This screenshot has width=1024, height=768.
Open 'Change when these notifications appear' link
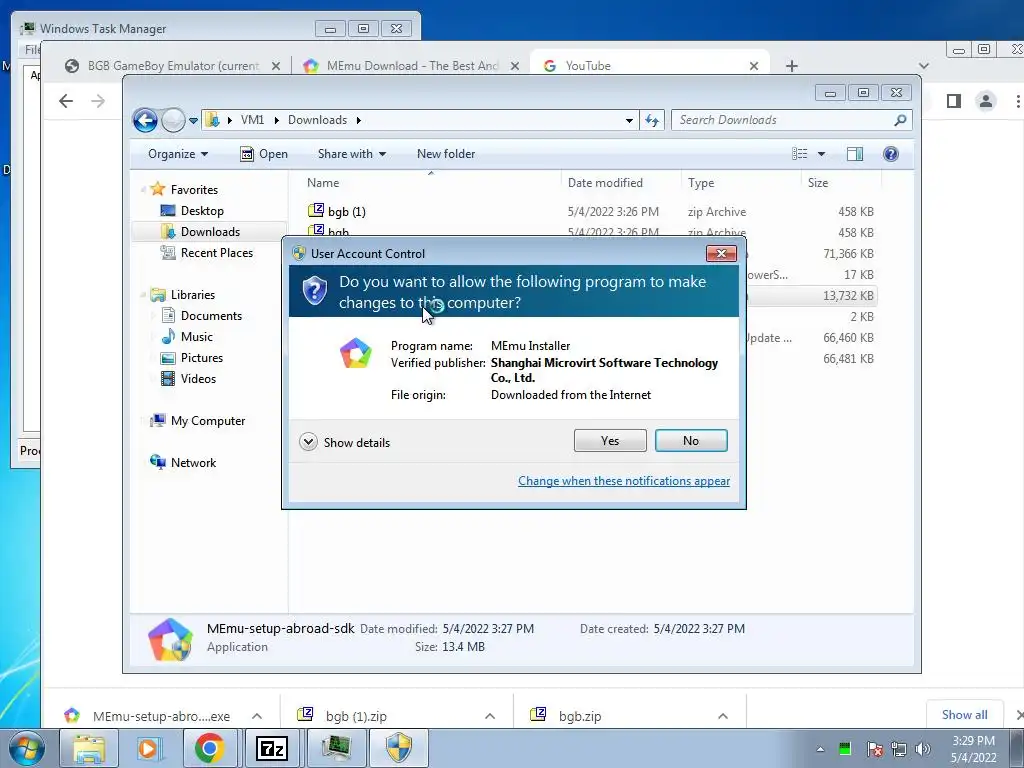pos(624,481)
